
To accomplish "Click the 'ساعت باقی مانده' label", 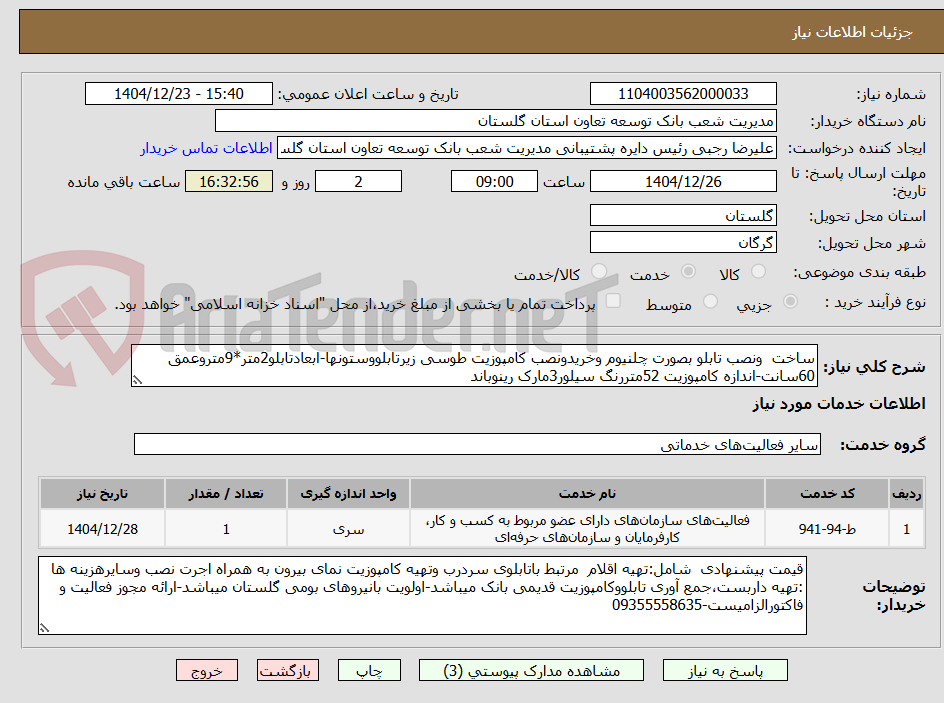I will coord(123,182).
